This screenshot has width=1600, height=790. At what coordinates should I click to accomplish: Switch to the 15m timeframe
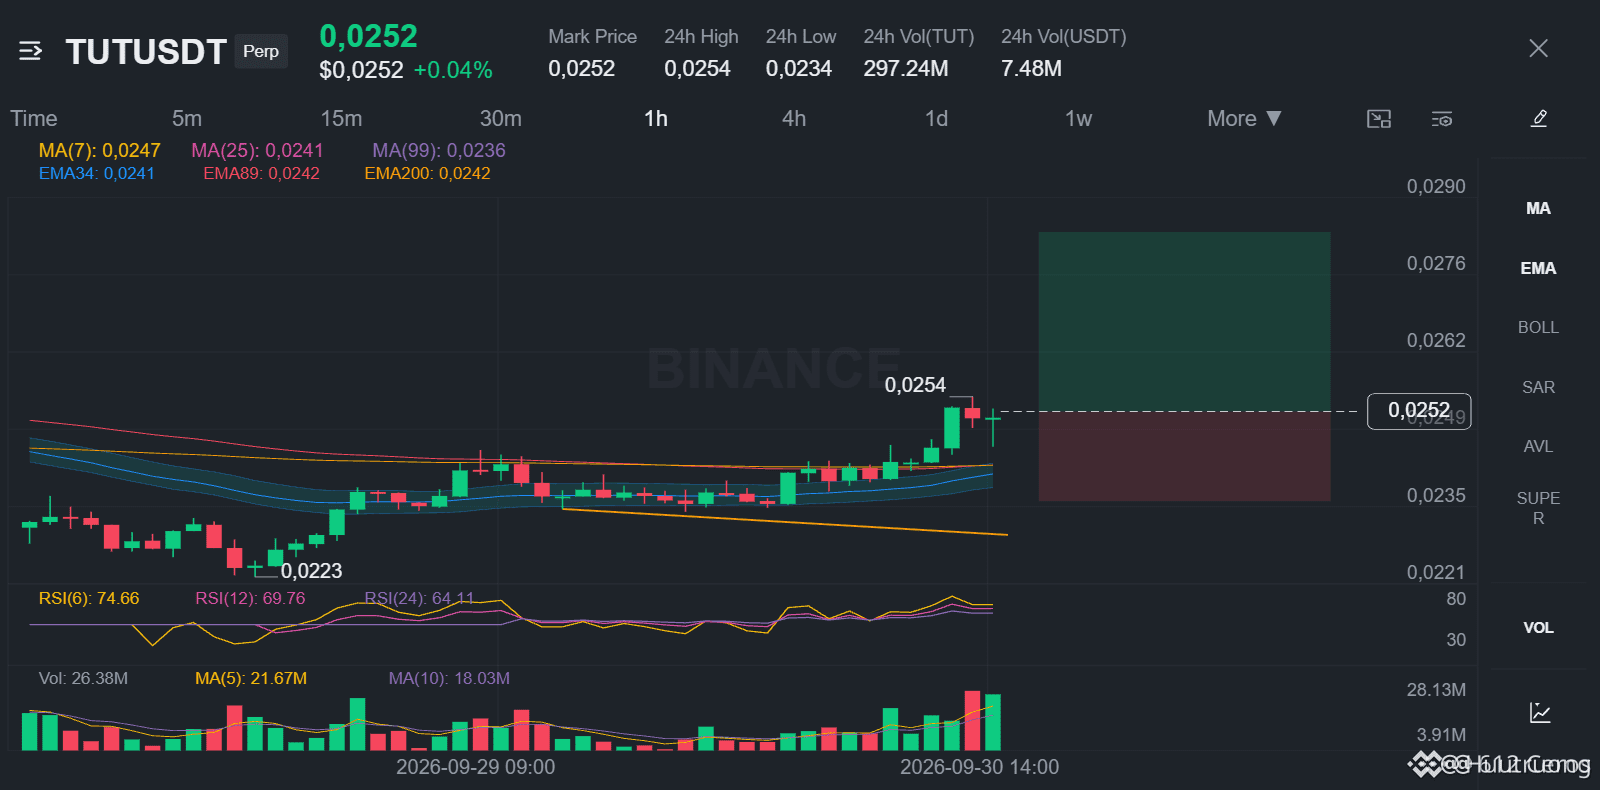click(x=341, y=118)
